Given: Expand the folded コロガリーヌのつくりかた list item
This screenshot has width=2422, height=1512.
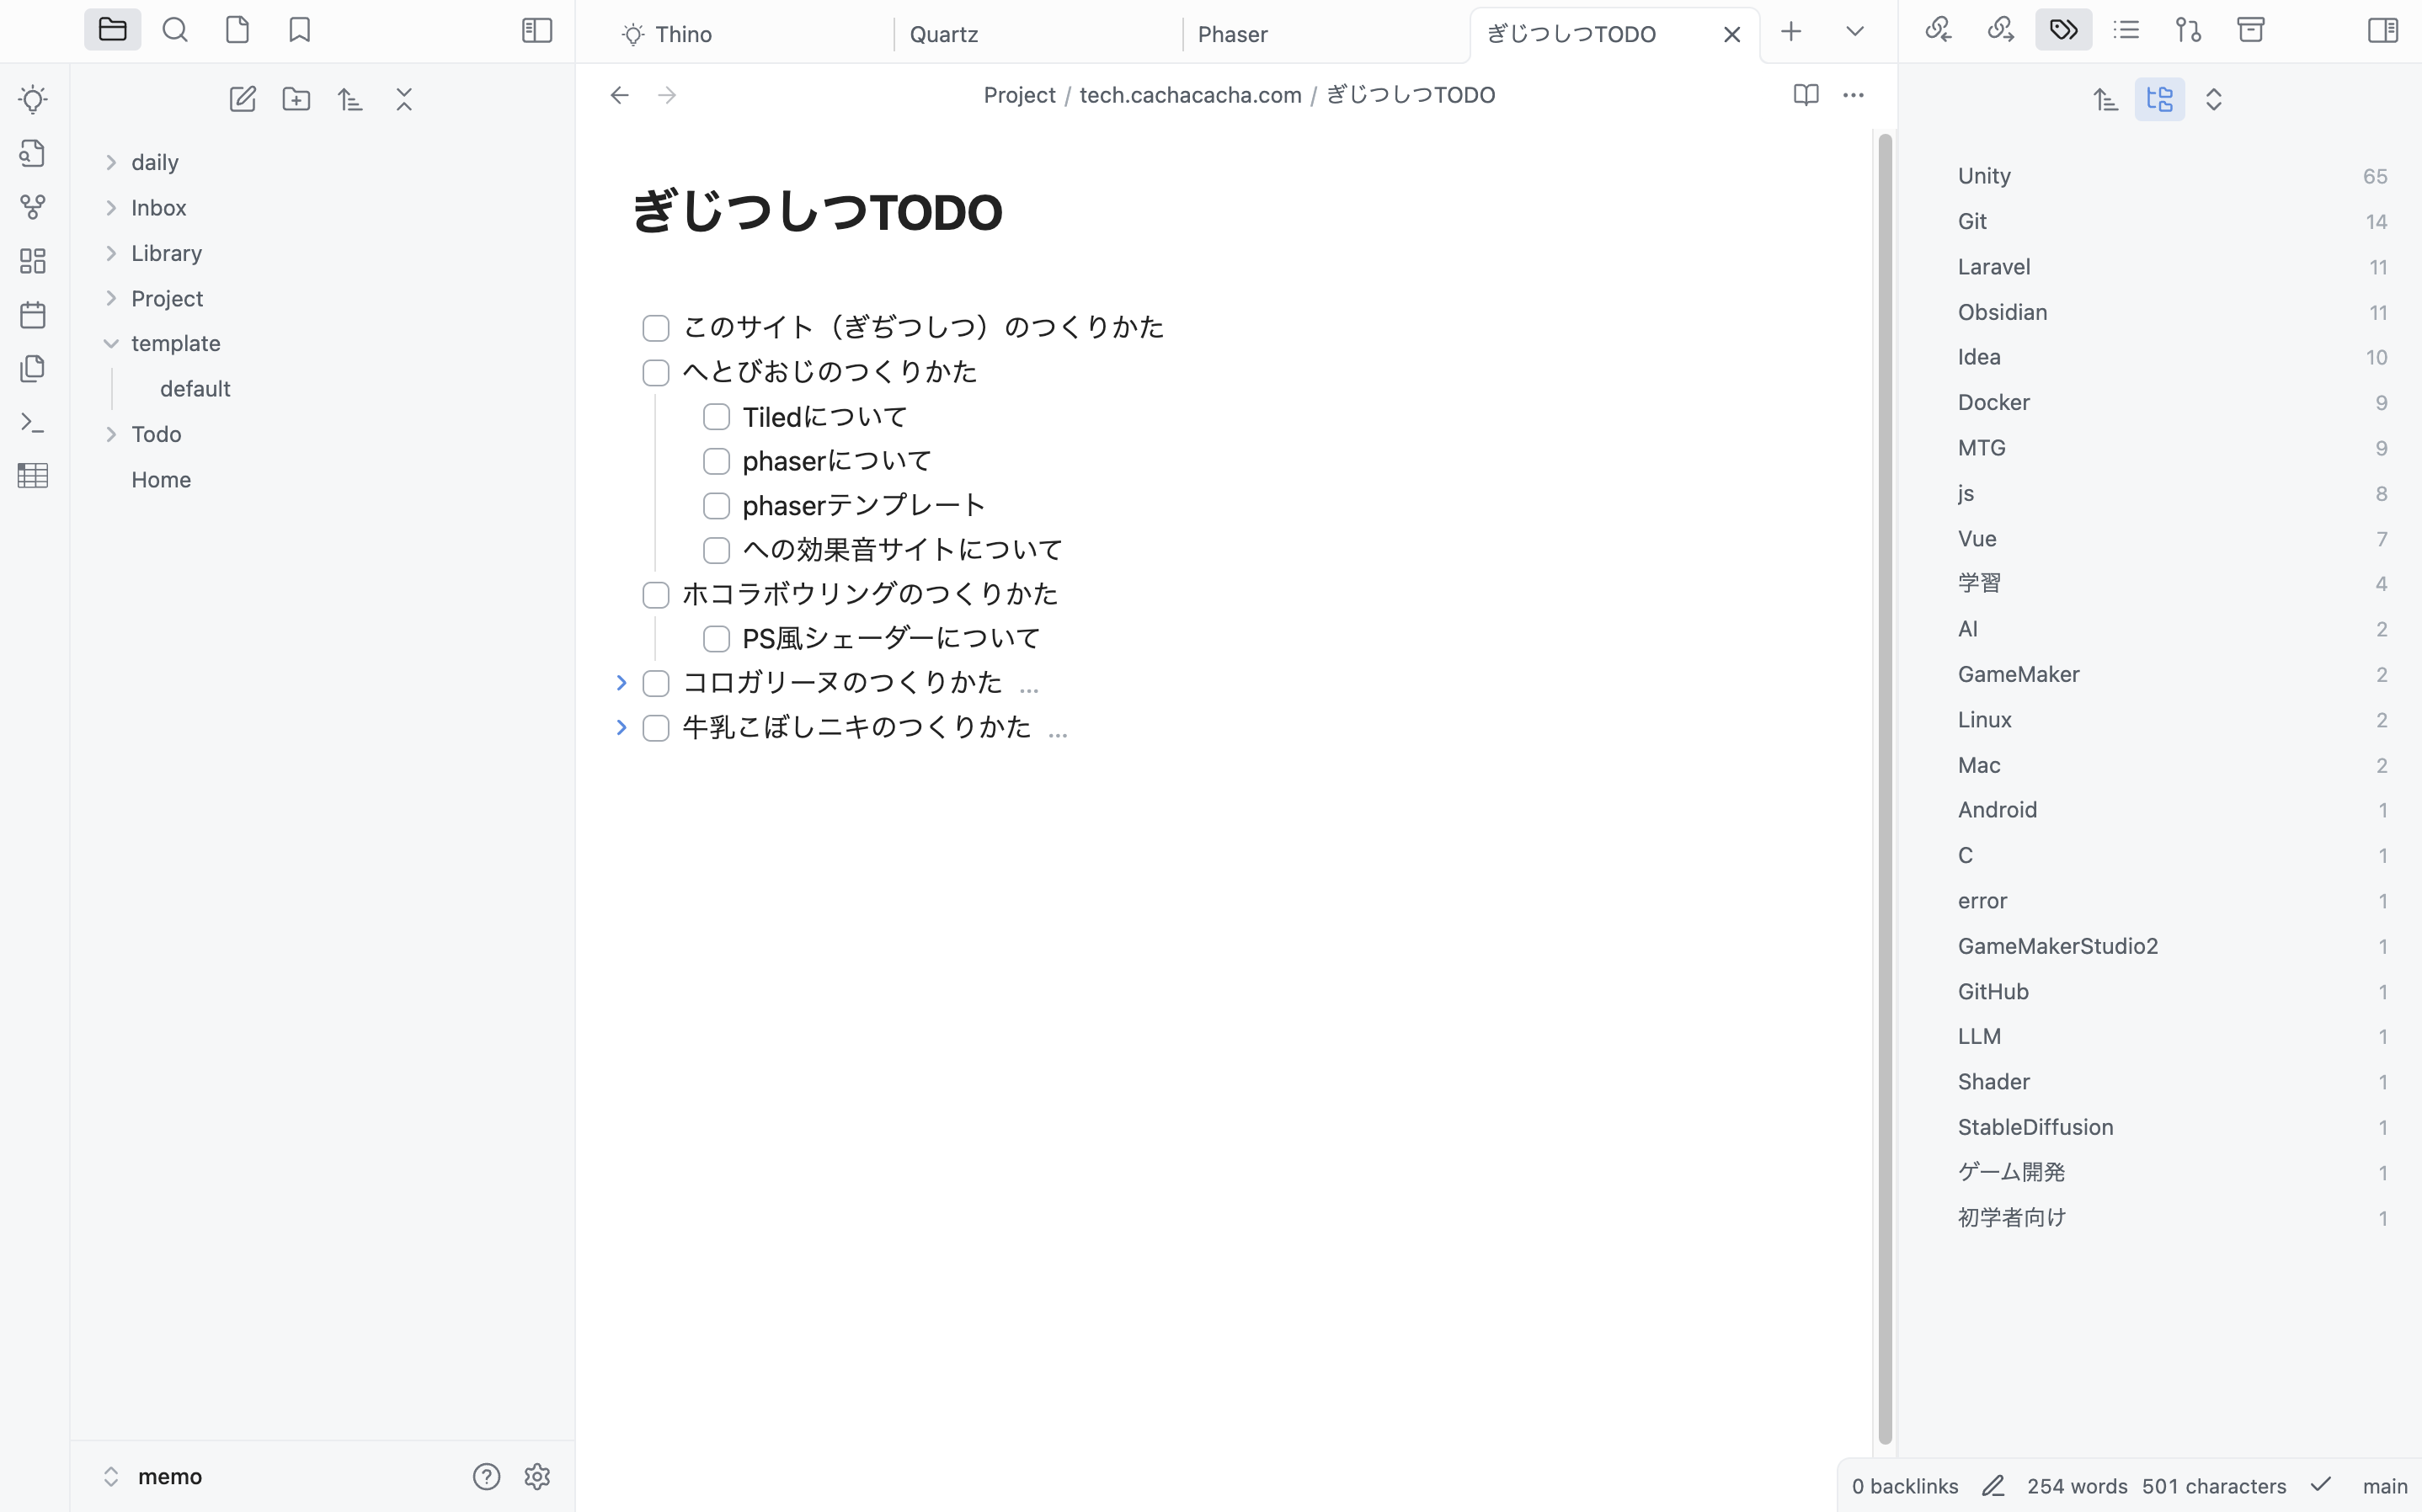Looking at the screenshot, I should point(621,683).
